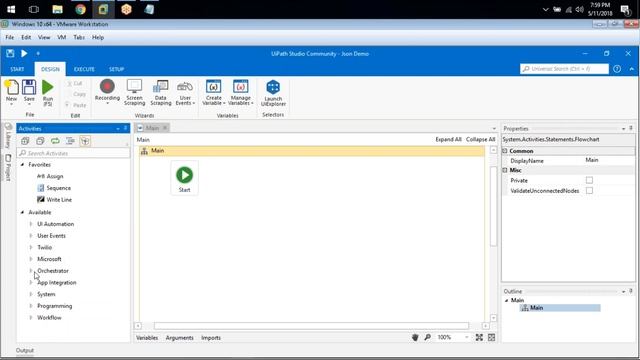The height and width of the screenshot is (360, 640).
Task: Click collapse all icon in Activities toolbar
Action: click(40, 141)
